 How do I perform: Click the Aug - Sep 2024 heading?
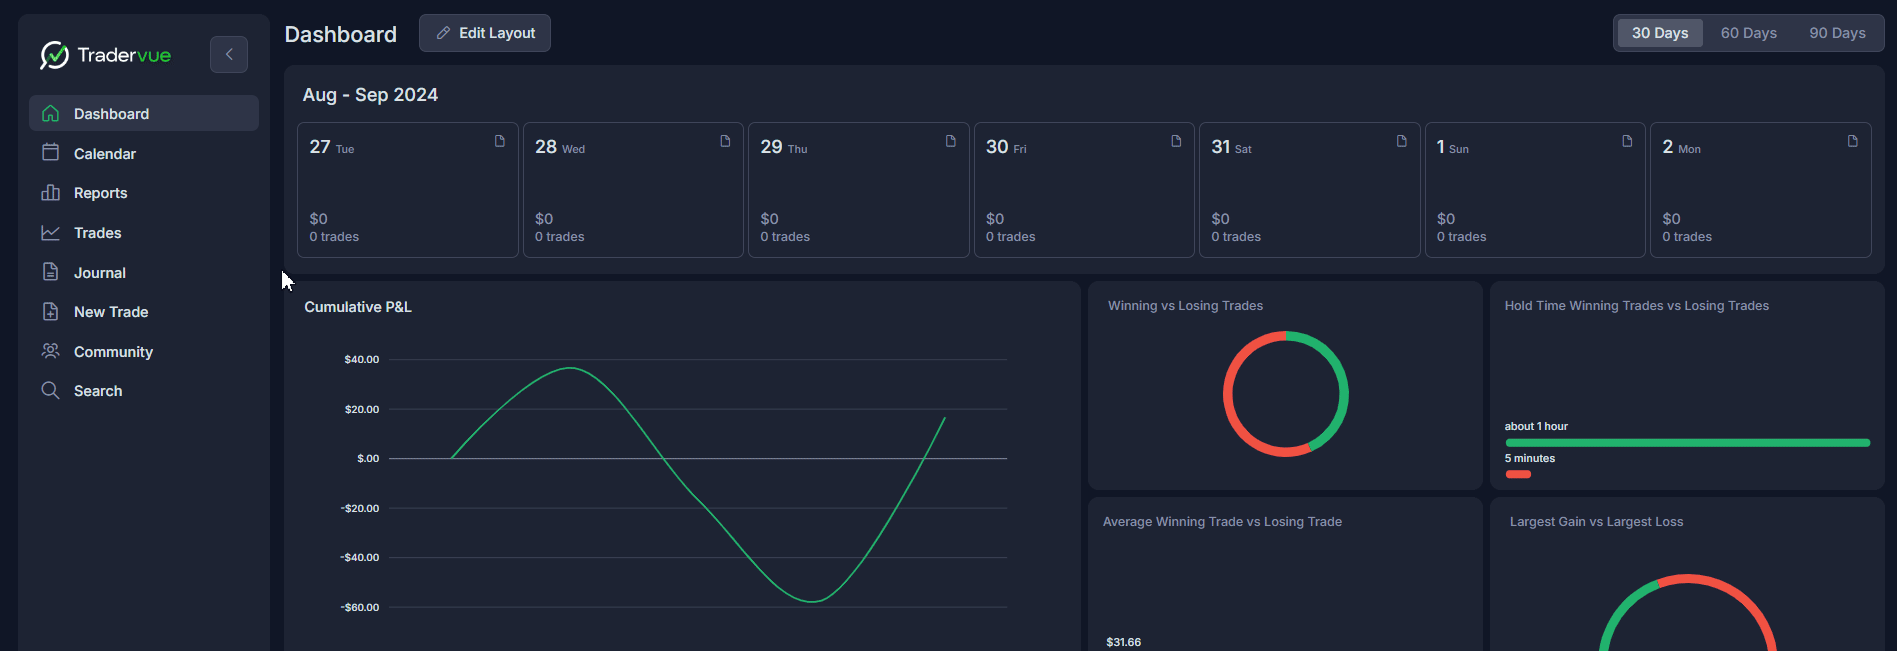point(370,95)
